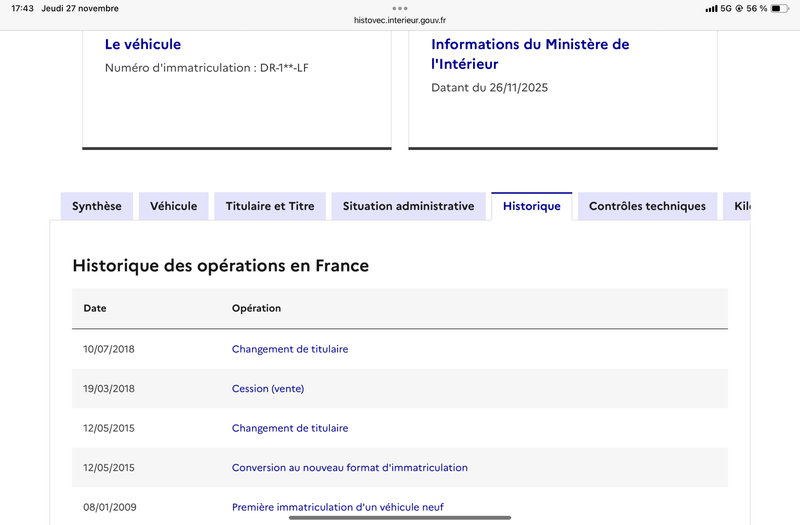Viewport: 800px width, 525px height.
Task: Tap the histovec.interieur.gouv.fr address bar
Action: click(x=400, y=20)
